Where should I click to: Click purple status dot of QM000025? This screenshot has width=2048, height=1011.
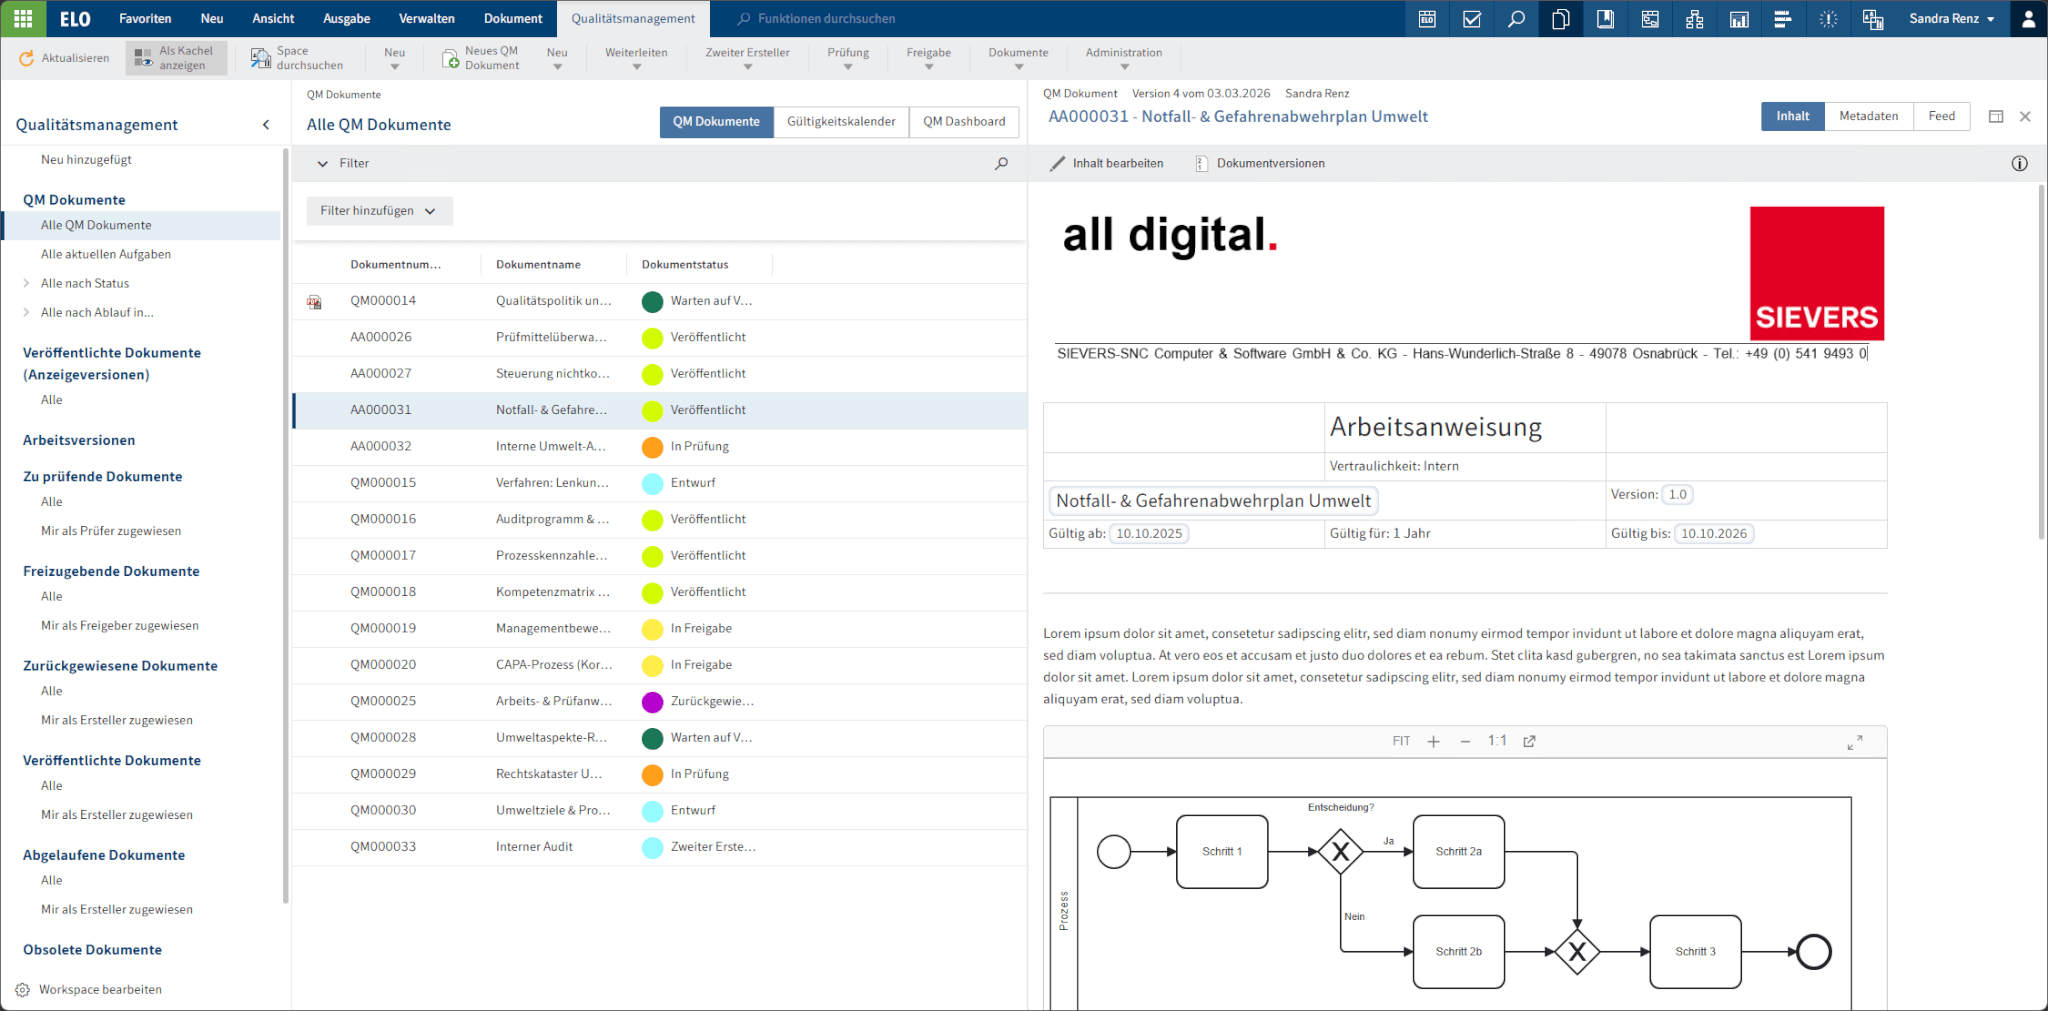[652, 702]
